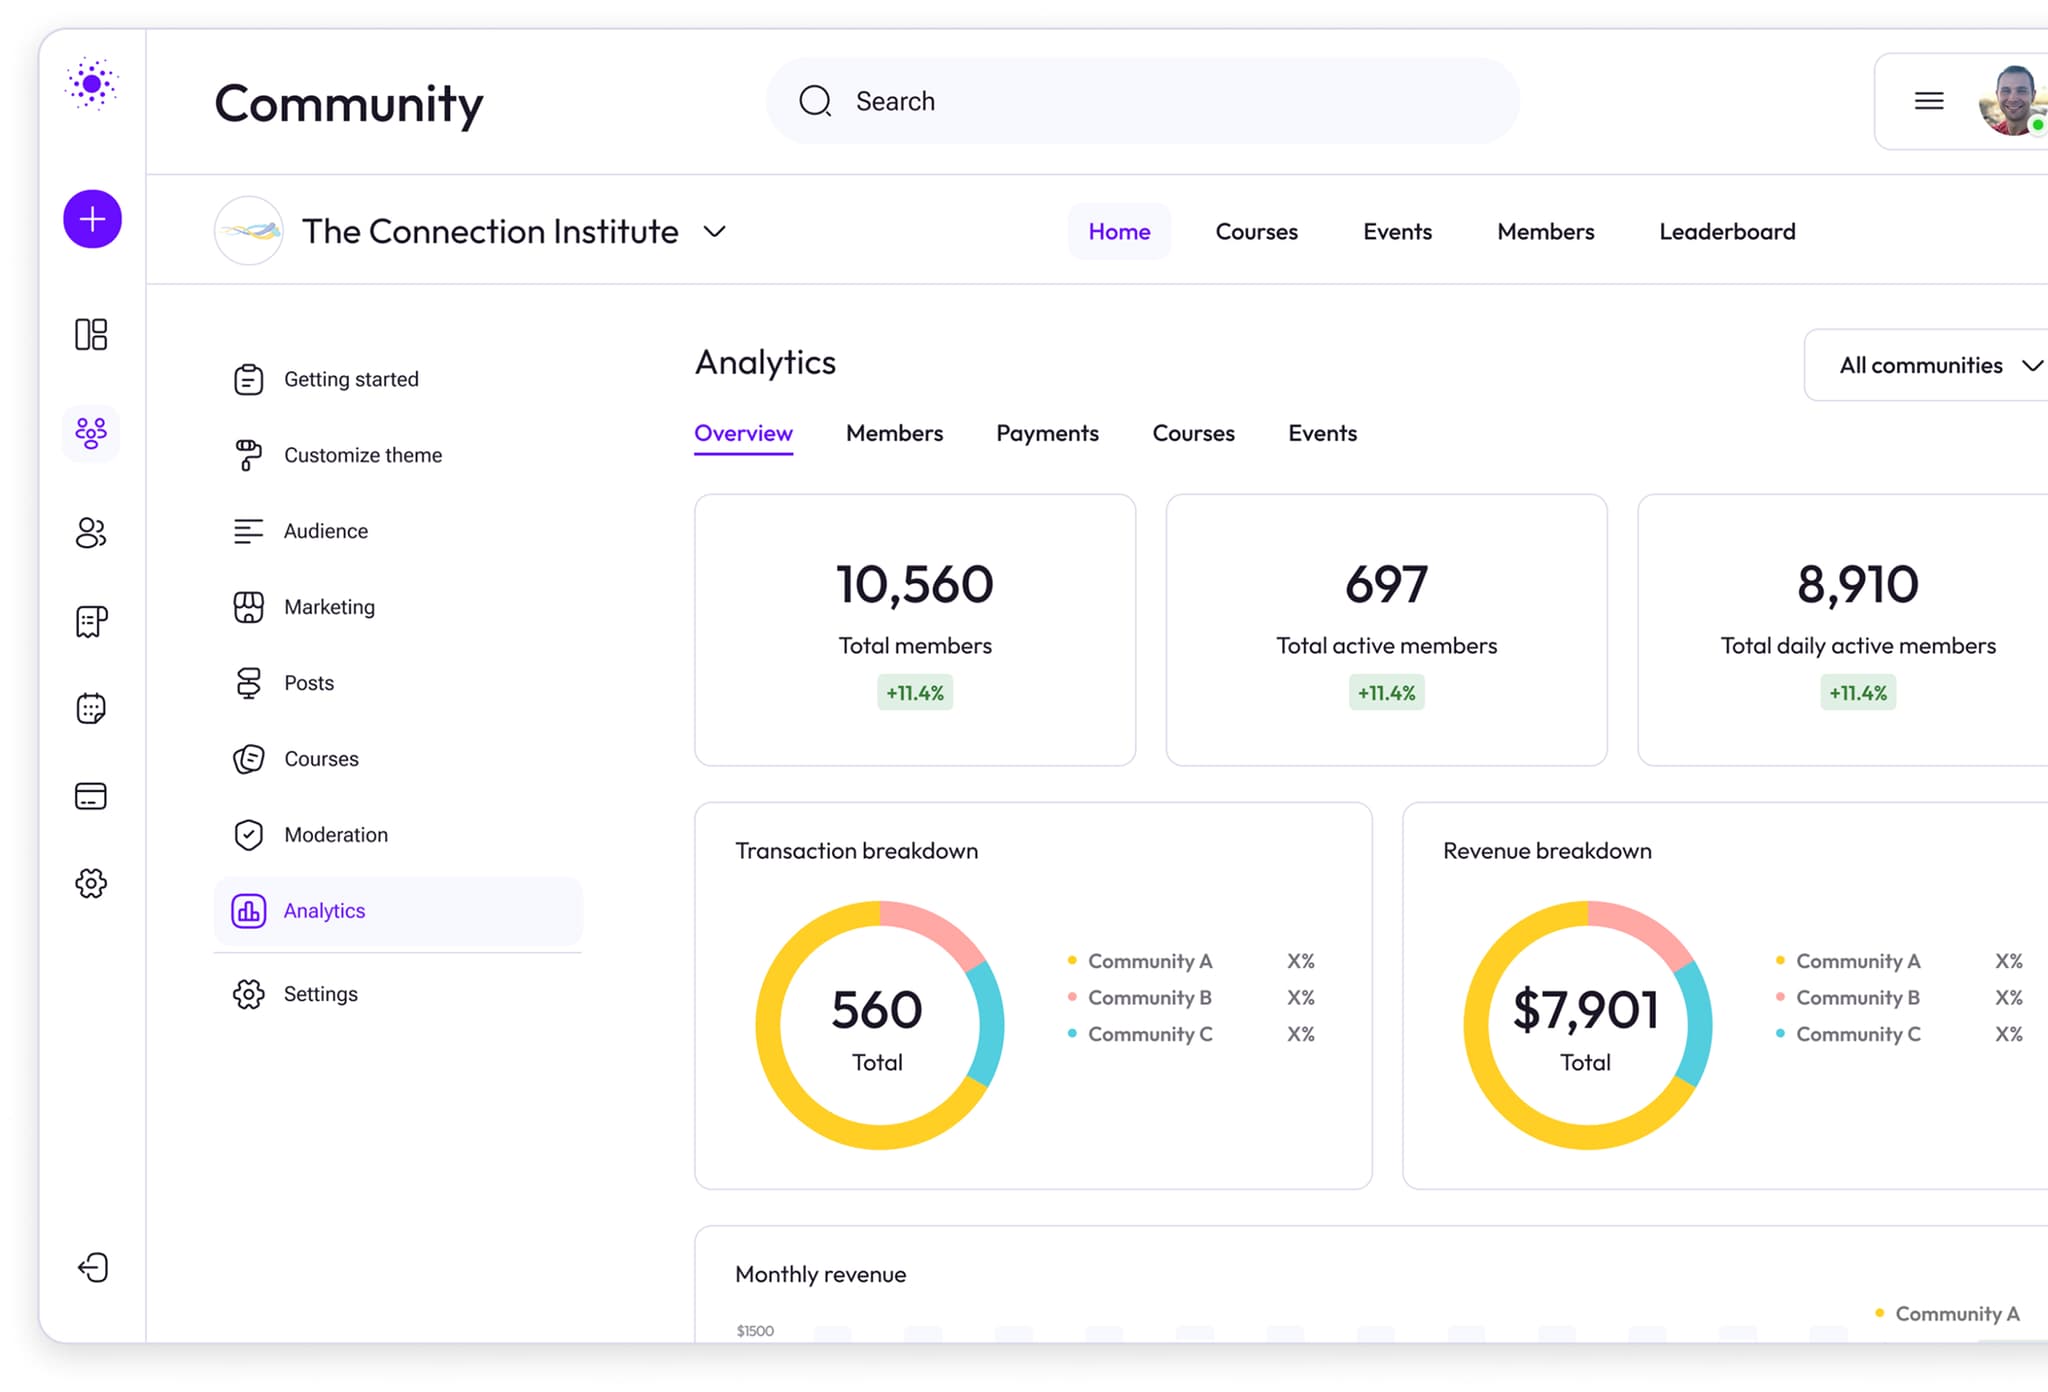Select the Overview analytics tab

(x=743, y=434)
